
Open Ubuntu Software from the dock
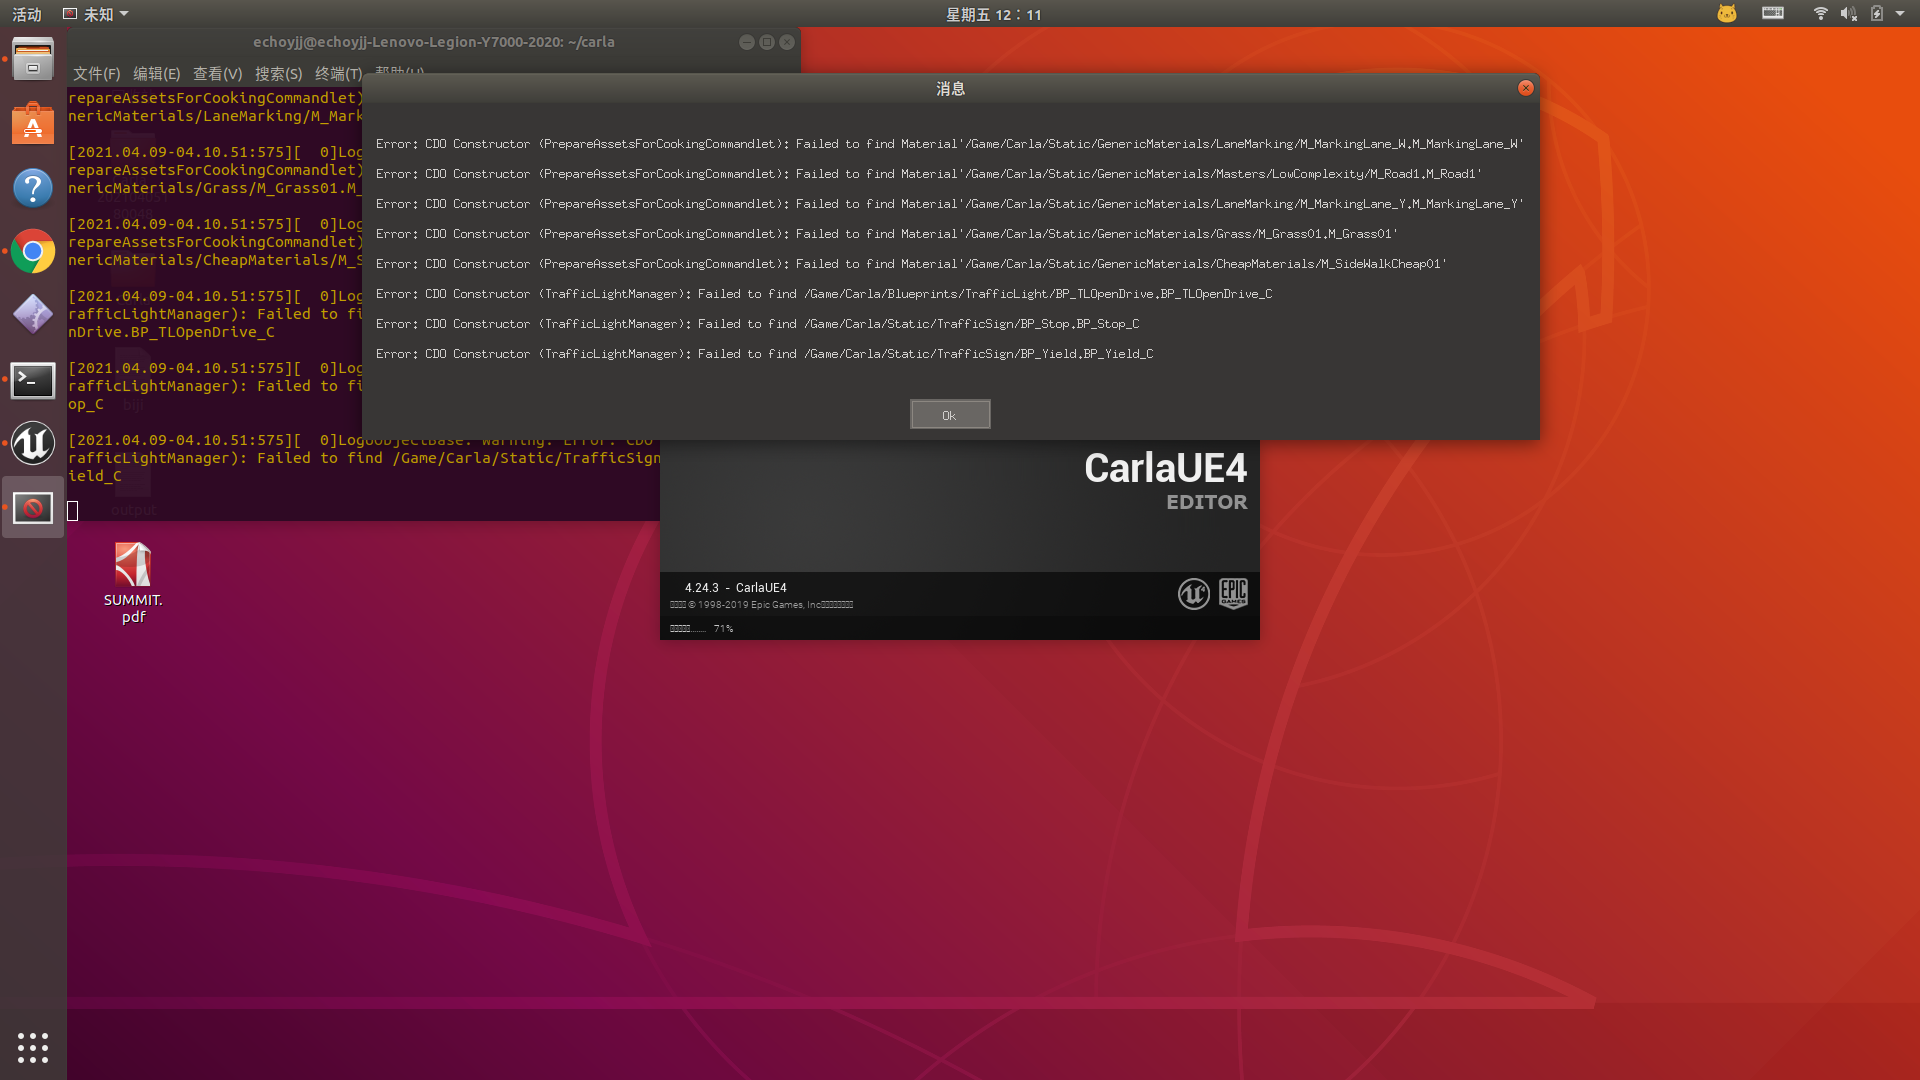pyautogui.click(x=33, y=124)
